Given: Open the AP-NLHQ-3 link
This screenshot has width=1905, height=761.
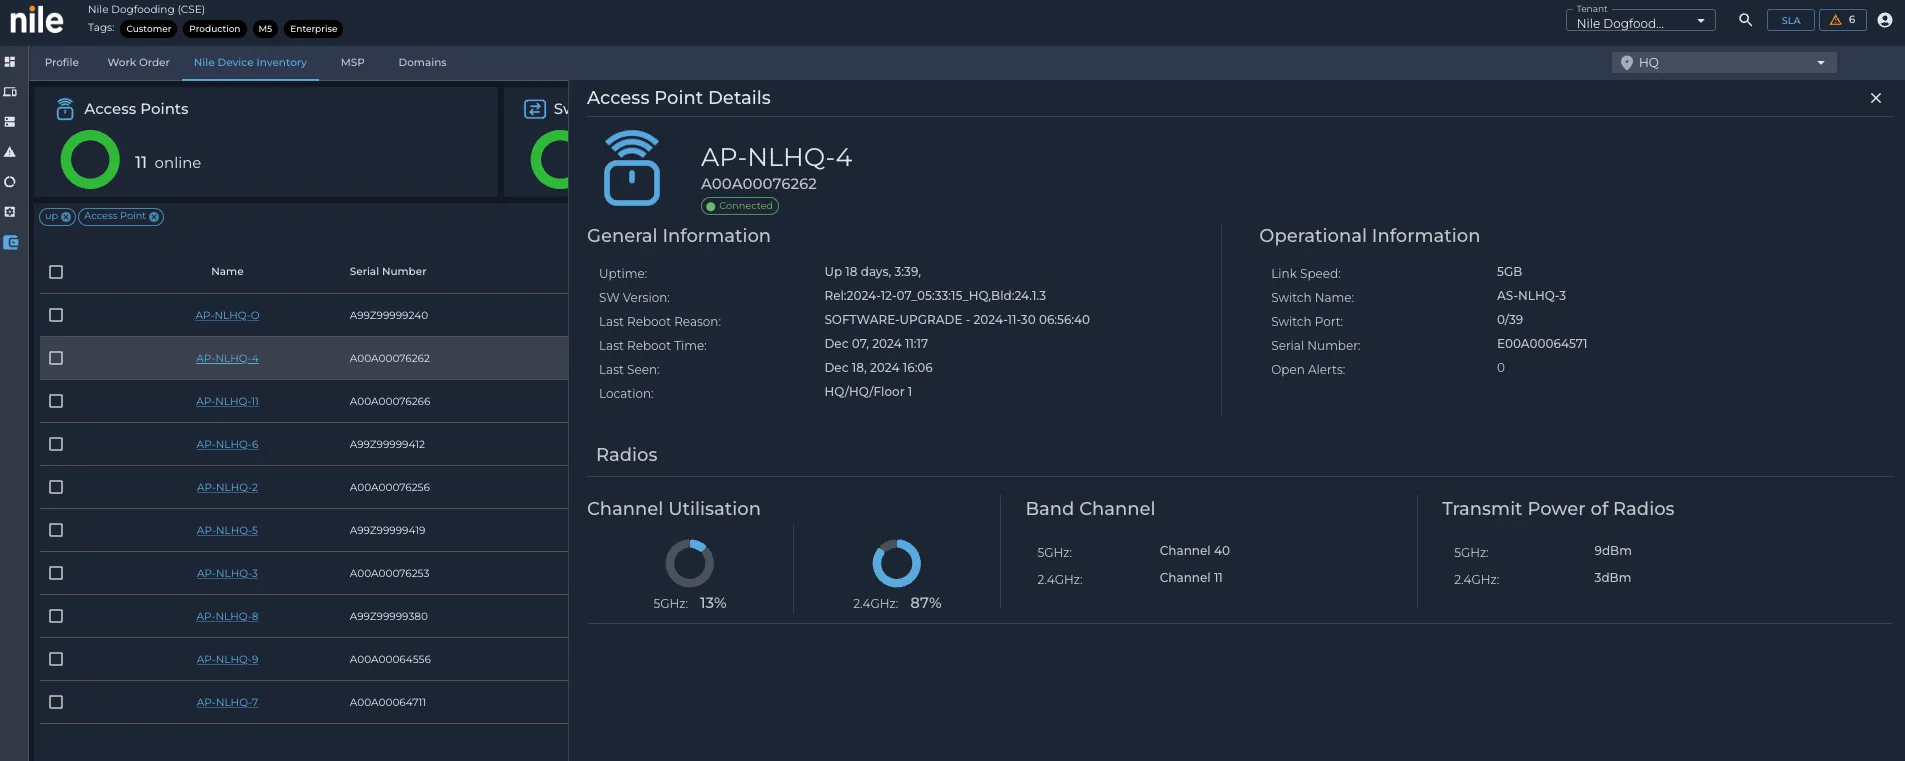Looking at the screenshot, I should pos(227,573).
